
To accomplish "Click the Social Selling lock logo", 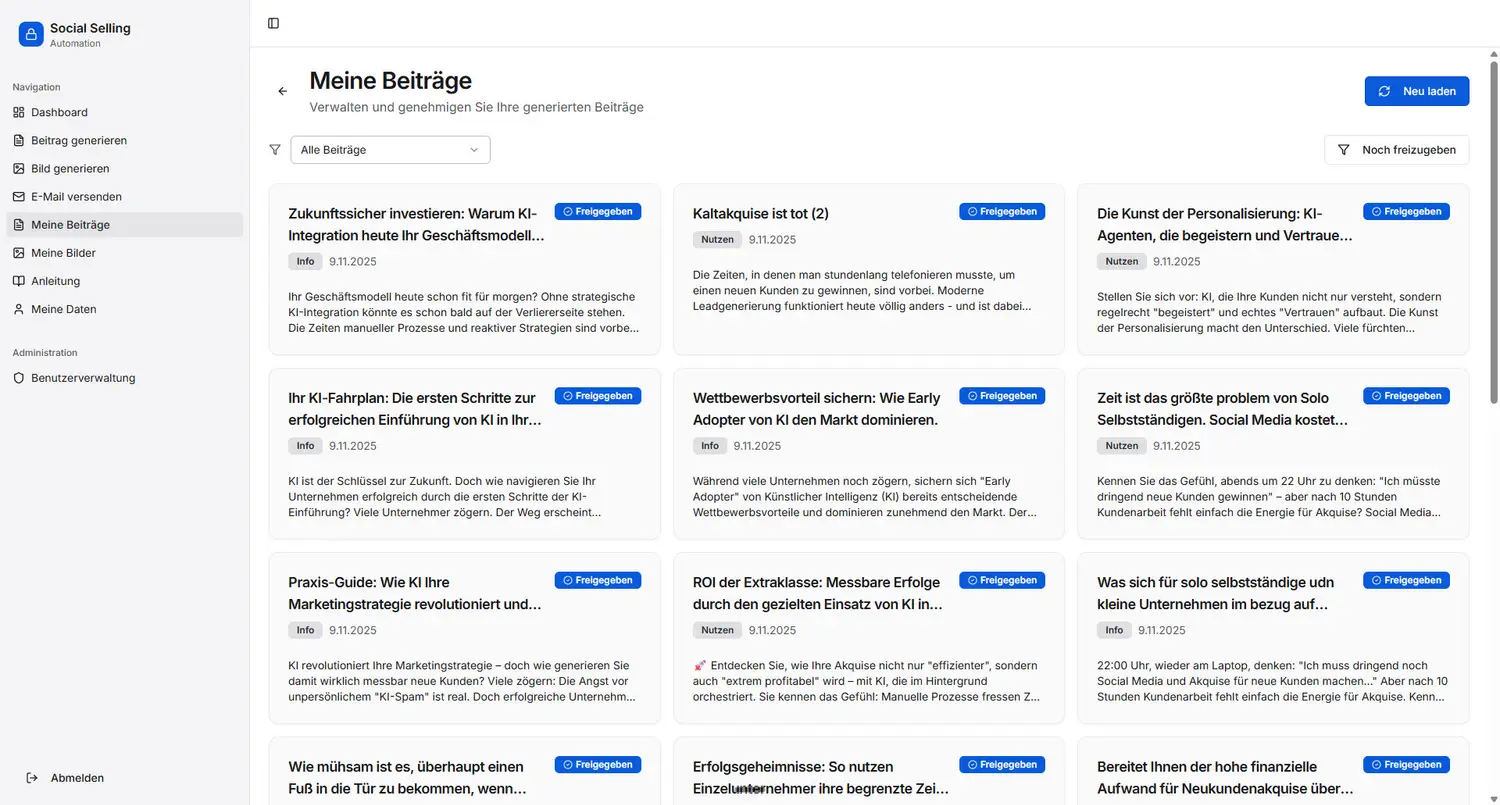I will tap(31, 34).
